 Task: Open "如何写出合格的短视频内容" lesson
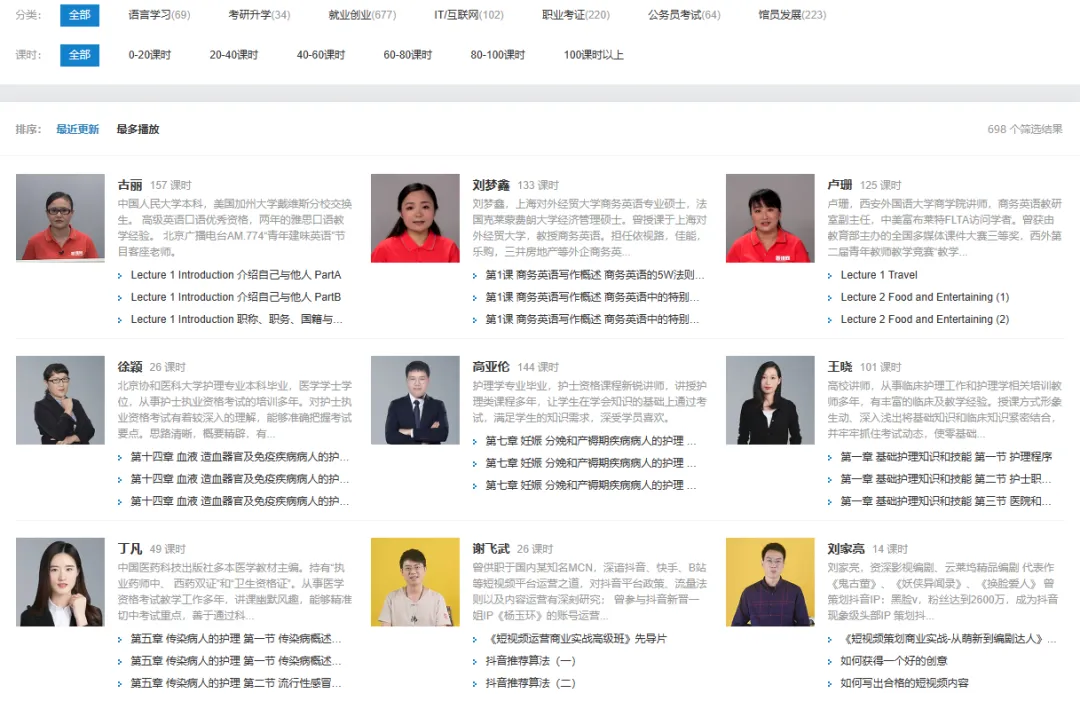(904, 683)
